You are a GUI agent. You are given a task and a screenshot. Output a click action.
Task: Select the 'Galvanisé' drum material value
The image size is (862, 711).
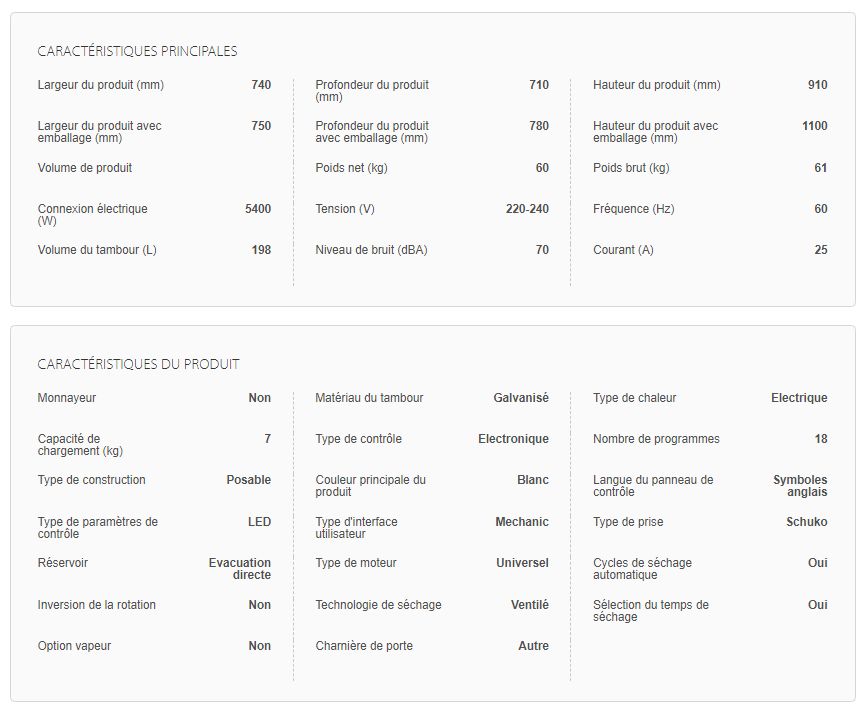(x=521, y=398)
